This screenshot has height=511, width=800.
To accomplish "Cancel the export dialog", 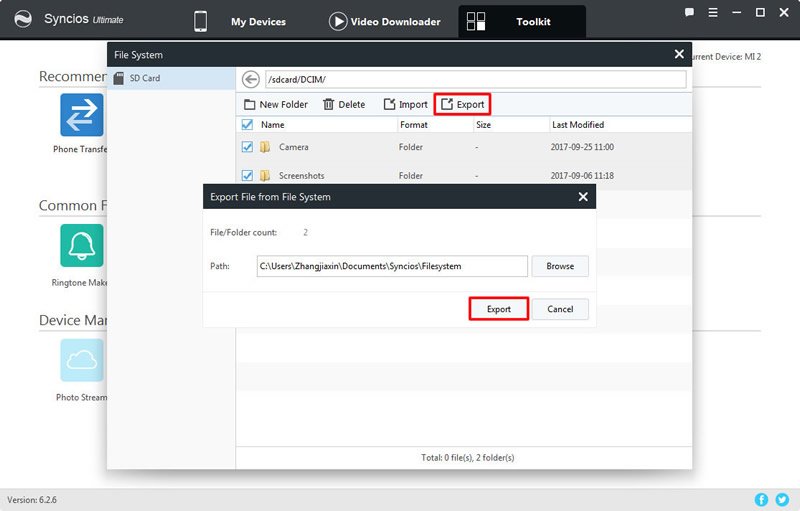I will pos(560,309).
